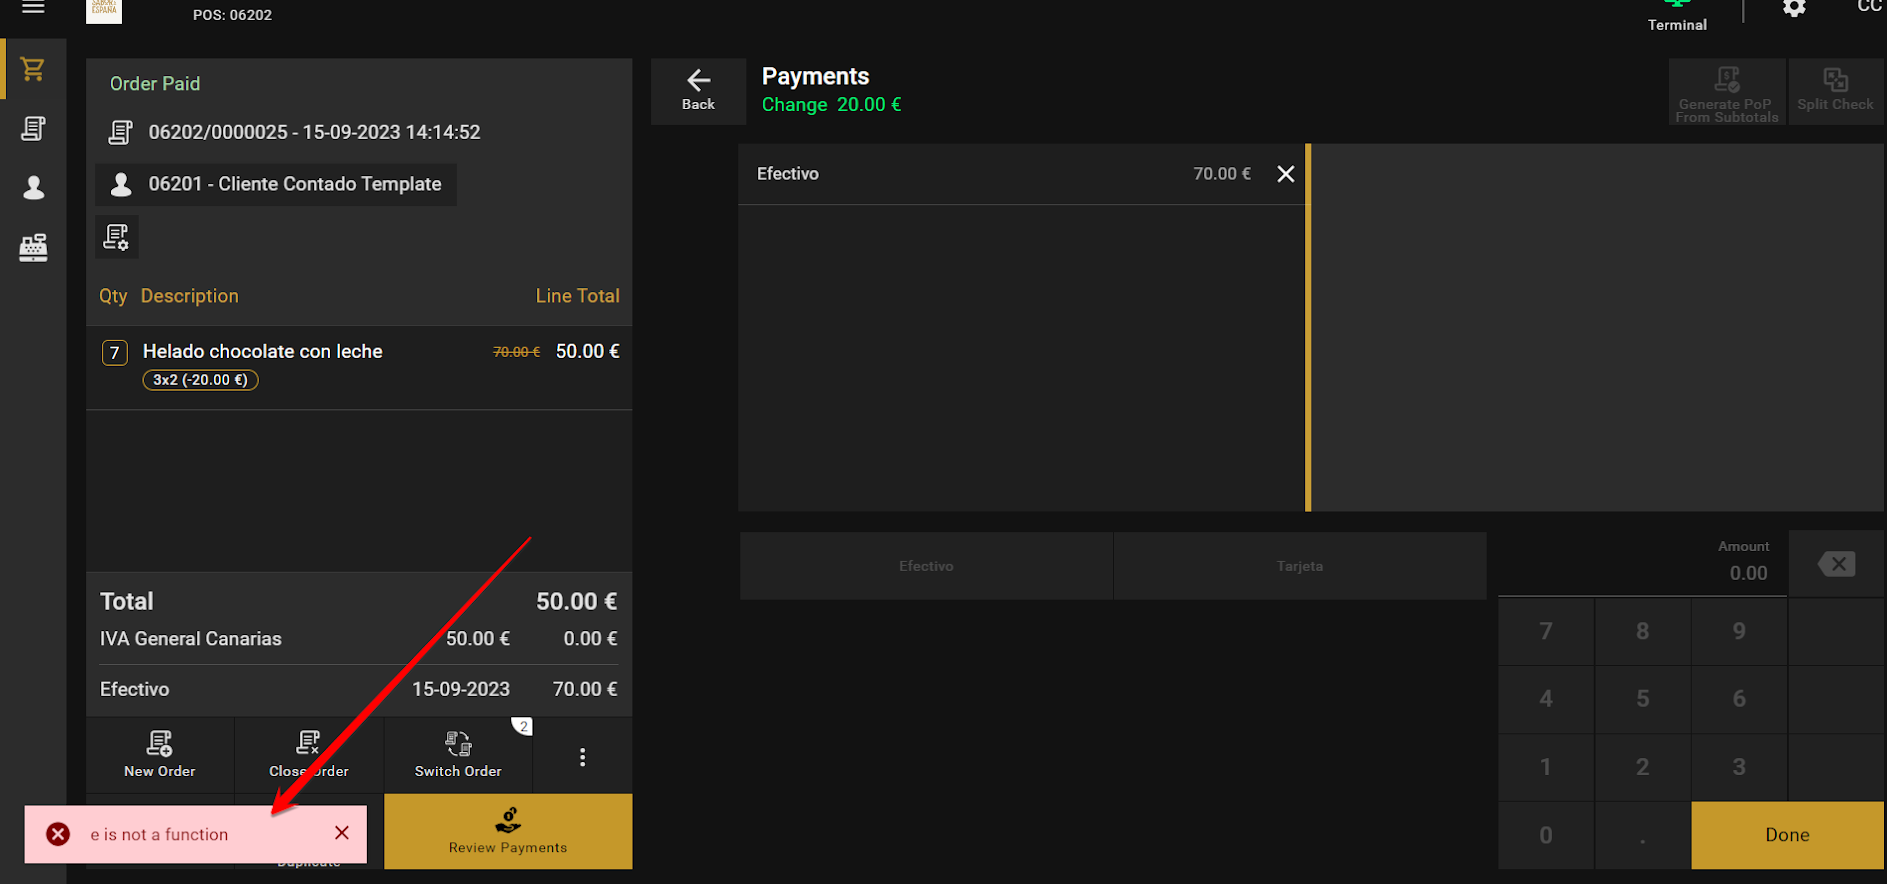Click the struck-through 70.00 € original price
1887x884 pixels.
(516, 352)
